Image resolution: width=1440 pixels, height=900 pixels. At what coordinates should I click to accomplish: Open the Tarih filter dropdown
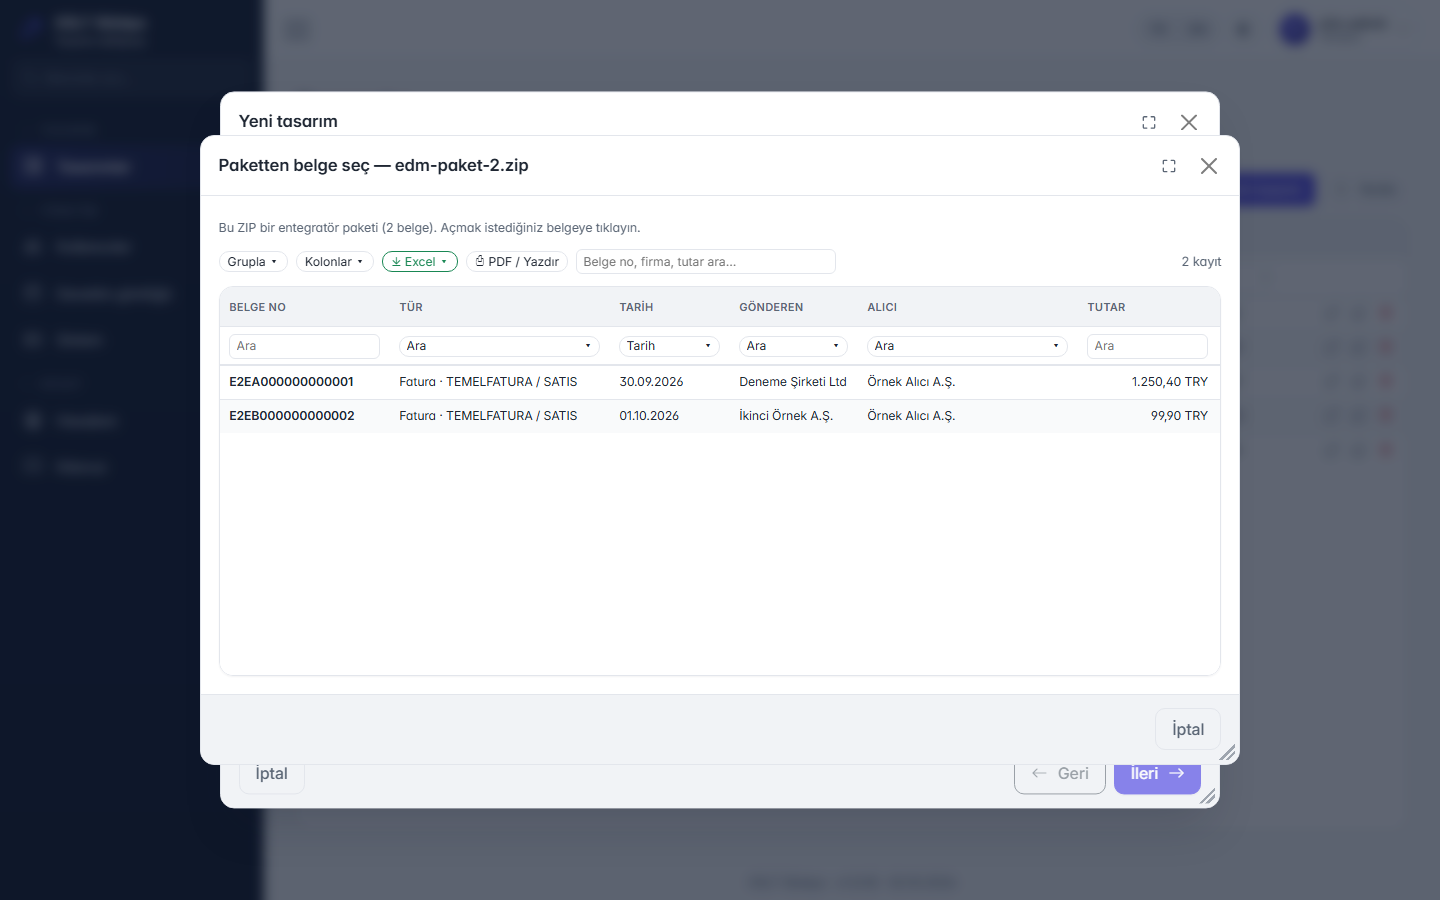click(x=669, y=346)
